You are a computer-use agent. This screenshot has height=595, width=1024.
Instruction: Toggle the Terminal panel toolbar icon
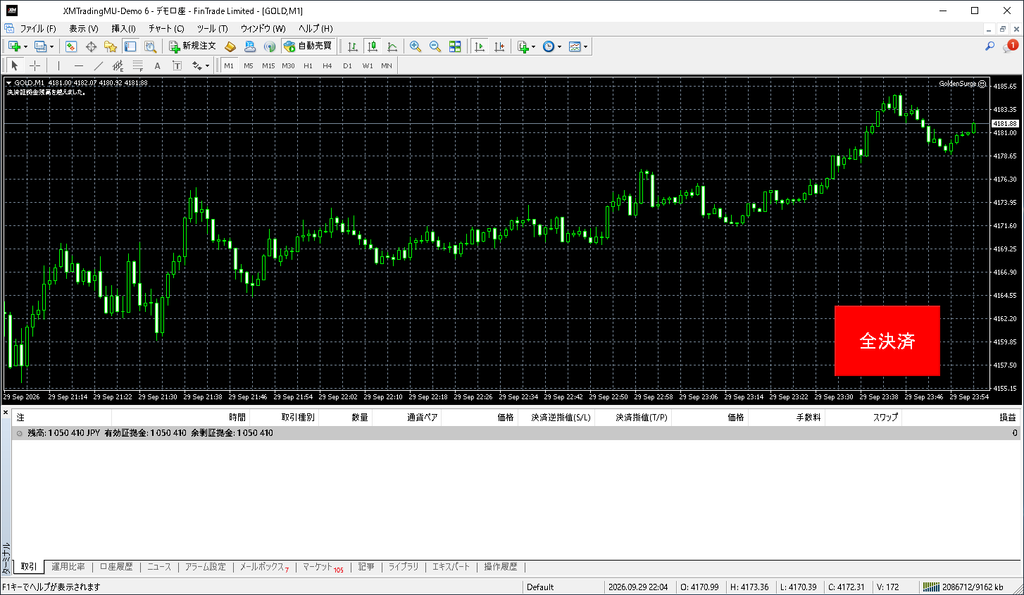point(131,46)
